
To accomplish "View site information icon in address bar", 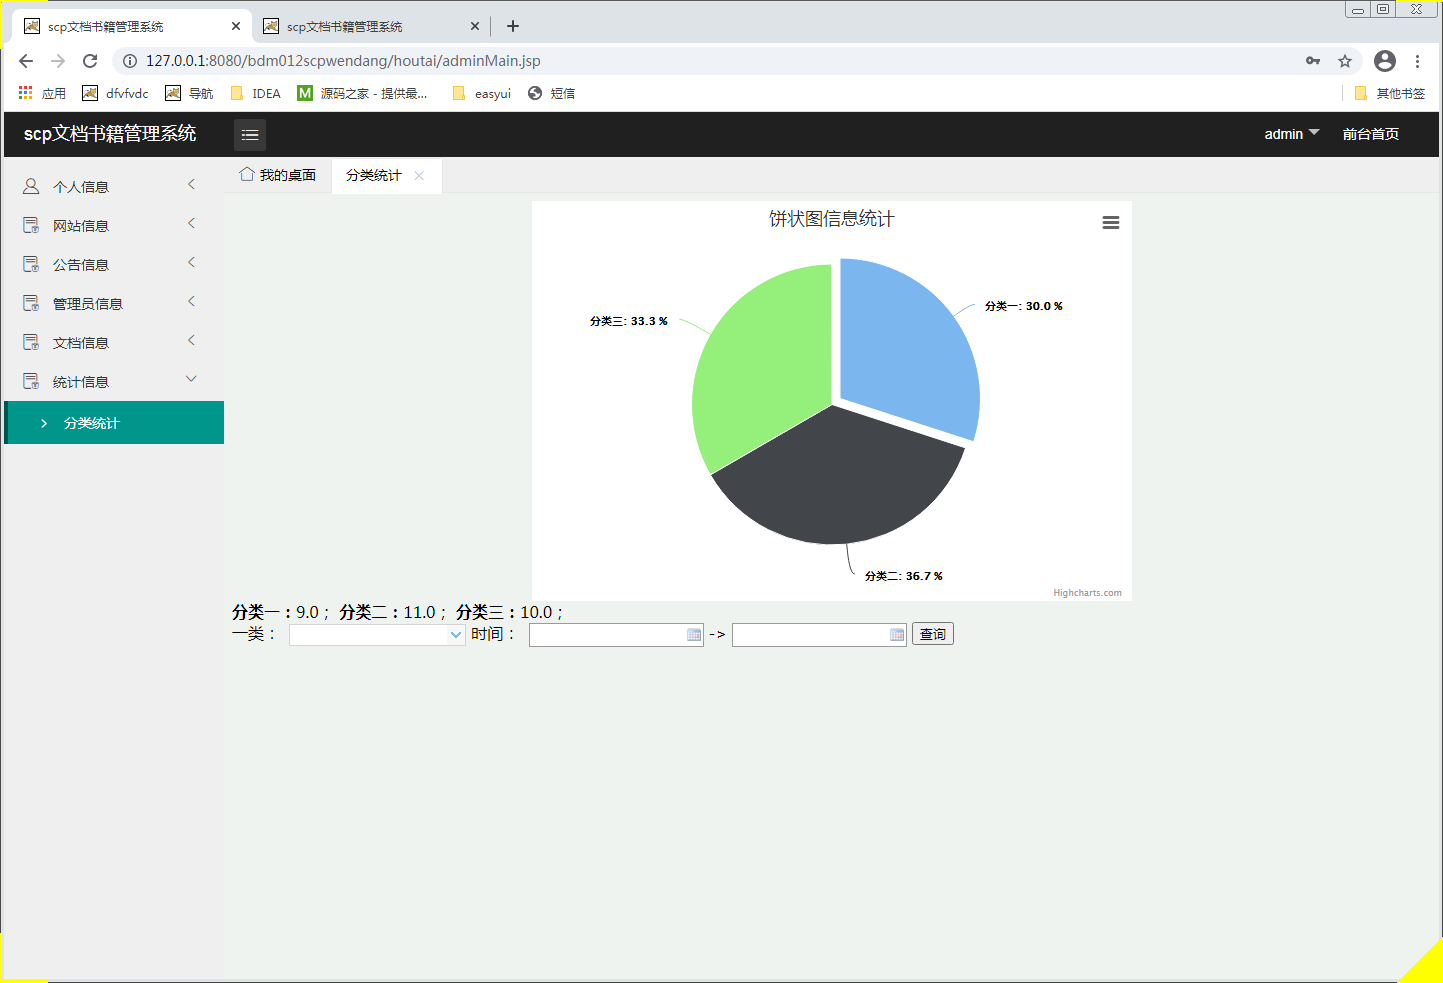I will (129, 61).
